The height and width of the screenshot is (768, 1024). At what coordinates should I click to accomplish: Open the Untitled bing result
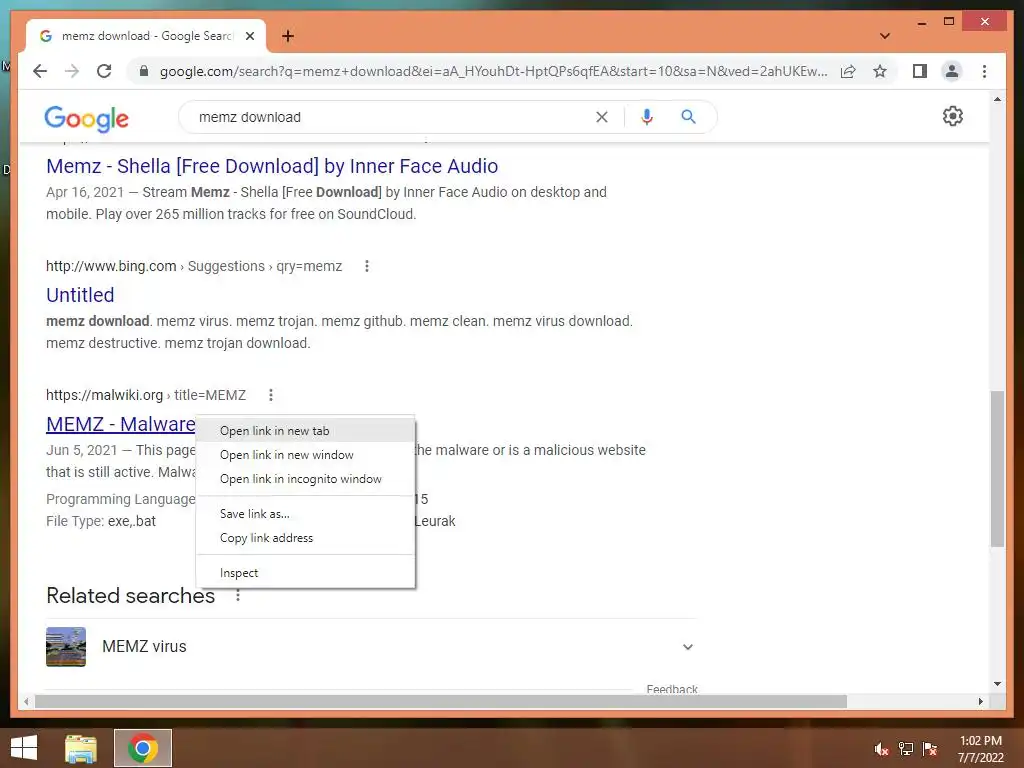tap(80, 295)
